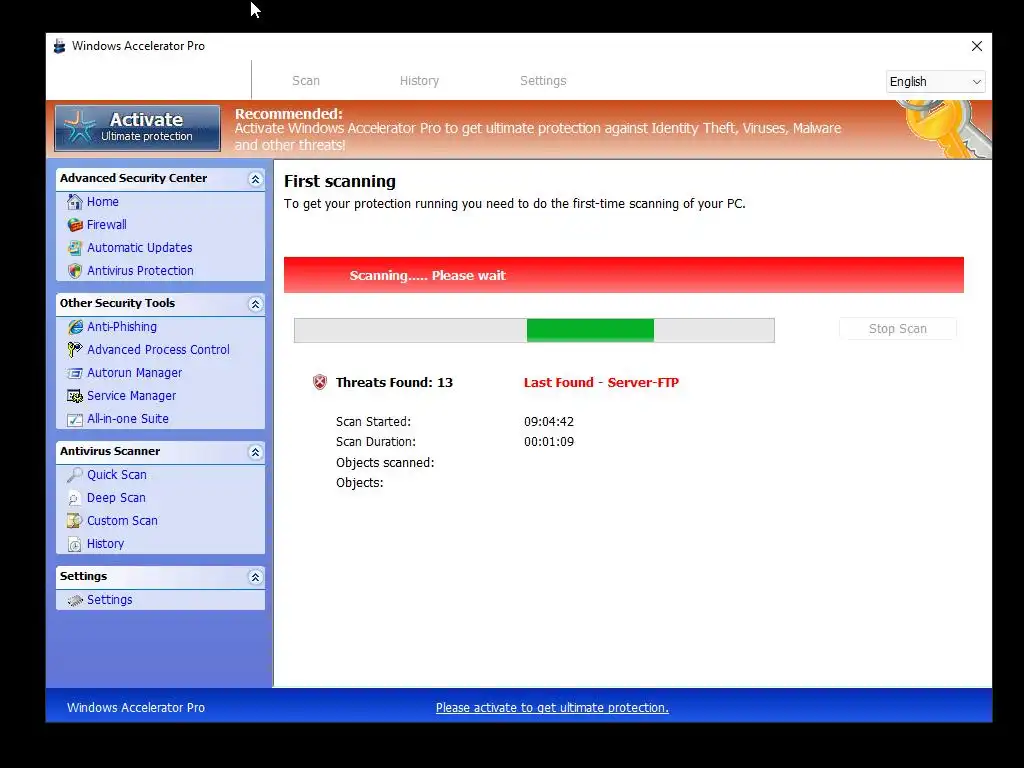
Task: Open History under Antivirus Scanner
Action: [105, 544]
